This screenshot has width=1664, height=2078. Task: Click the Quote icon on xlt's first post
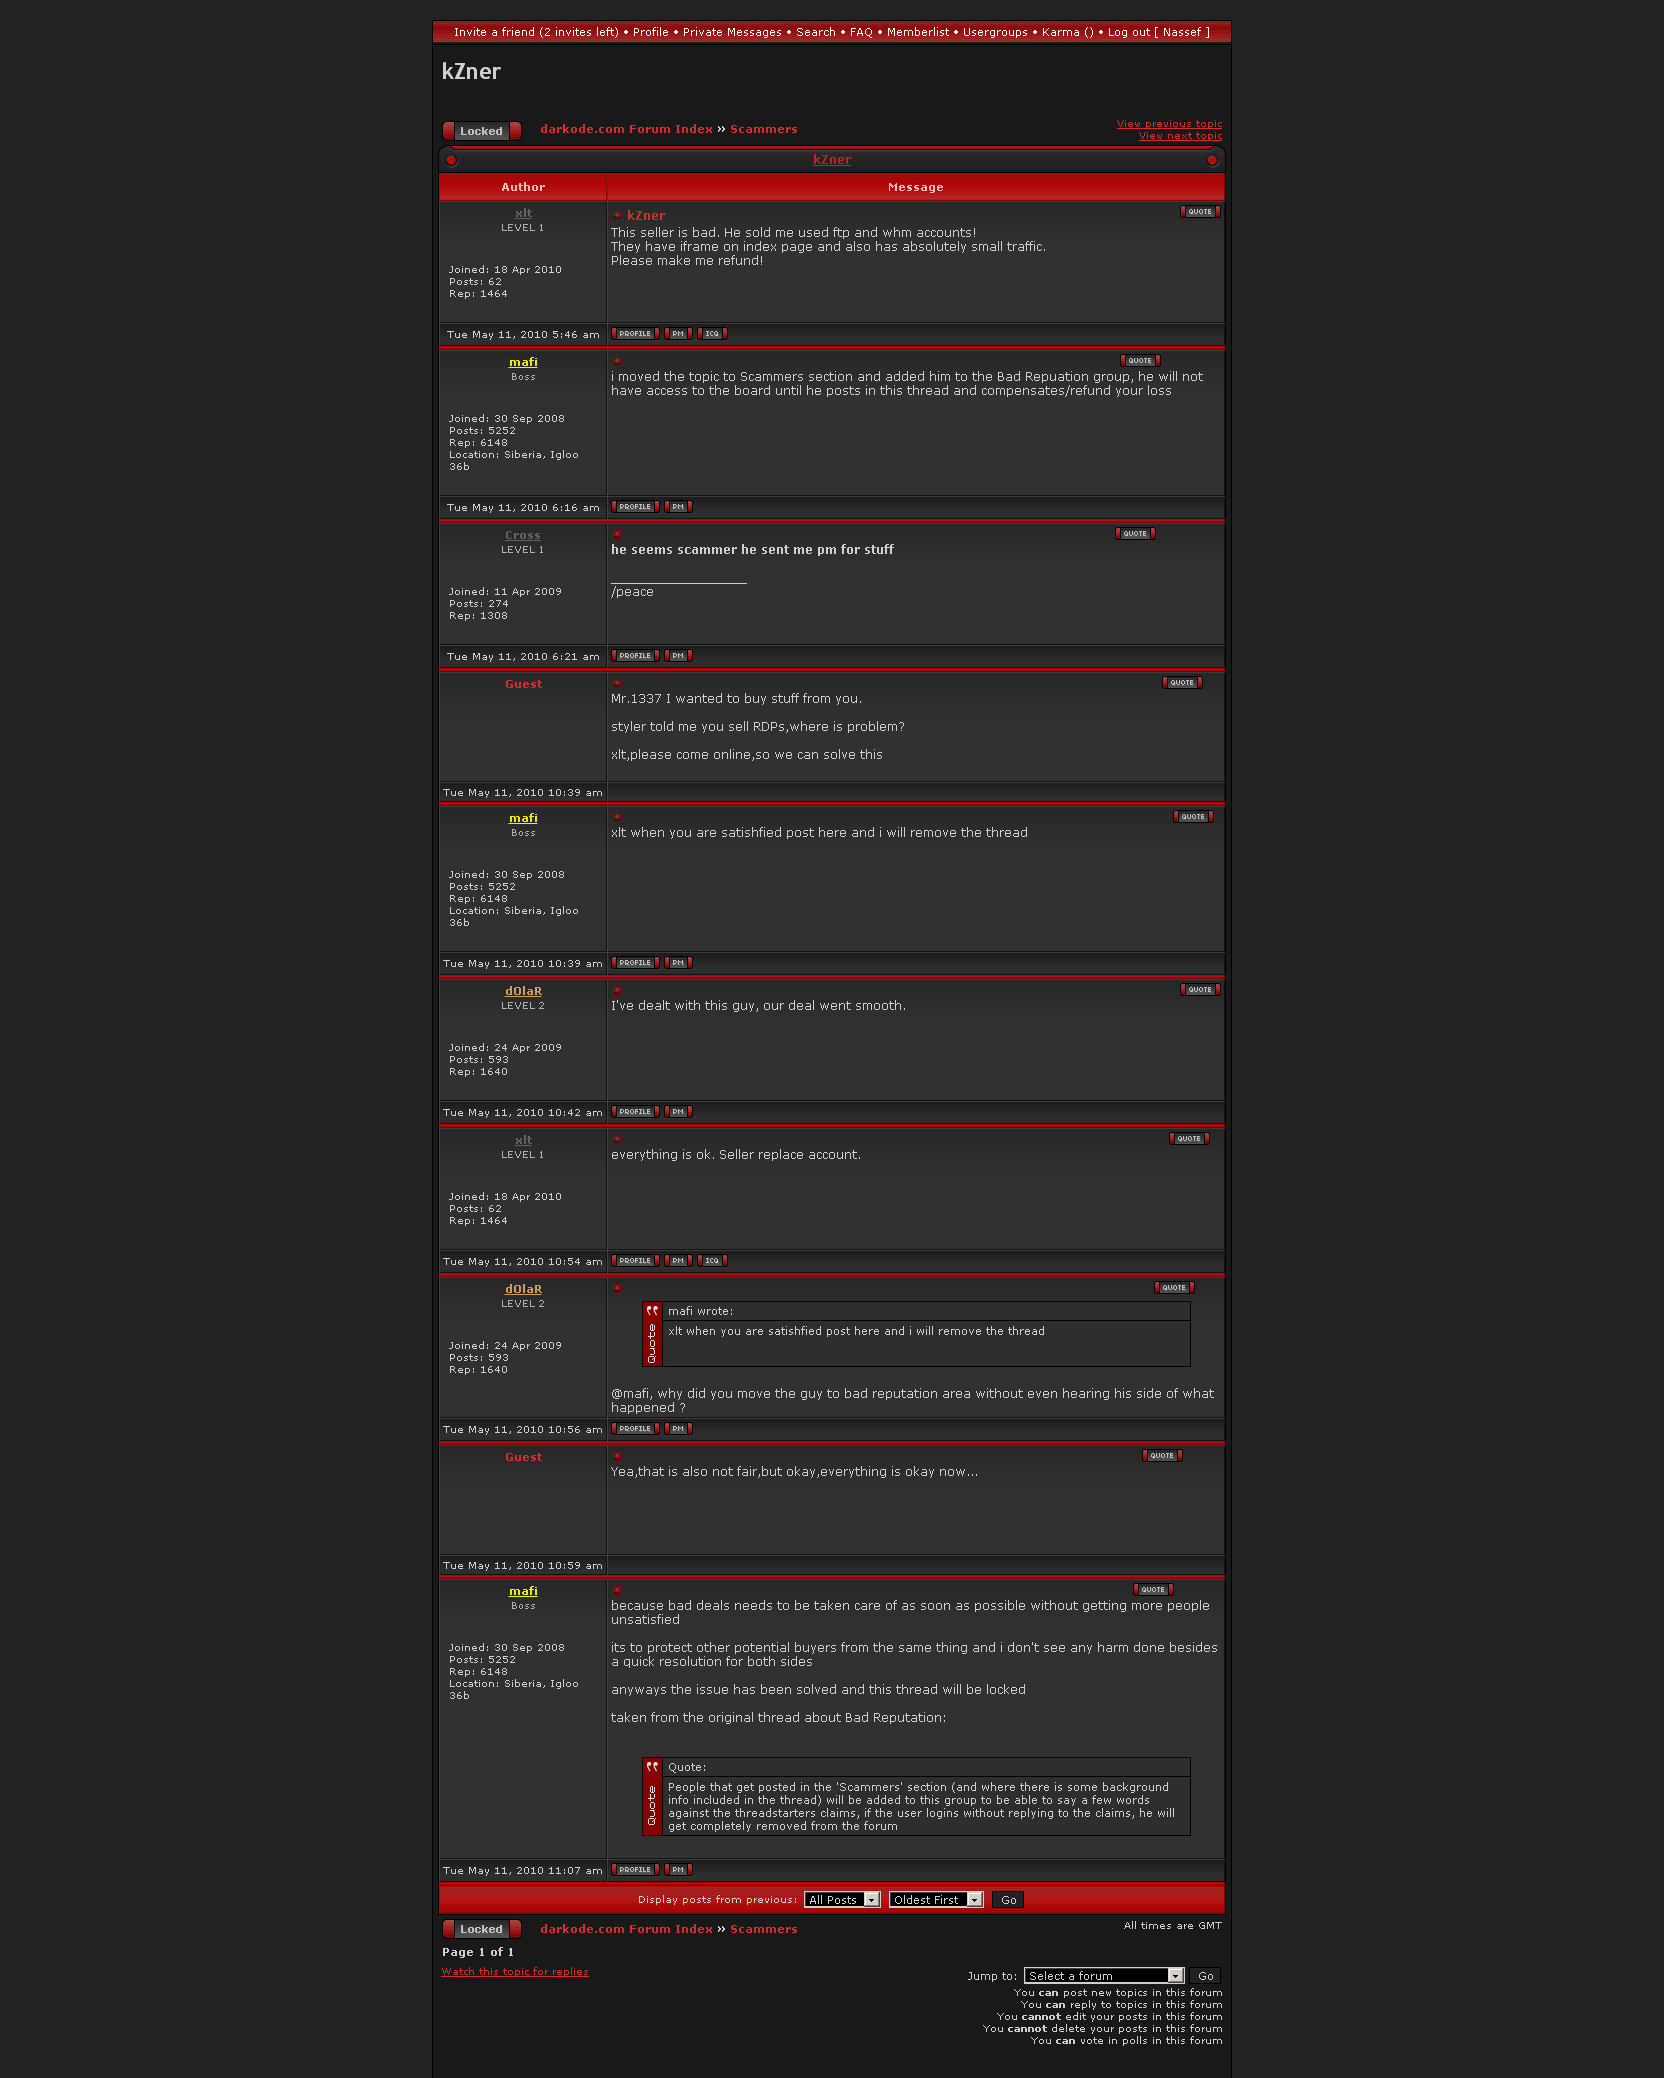tap(1200, 212)
